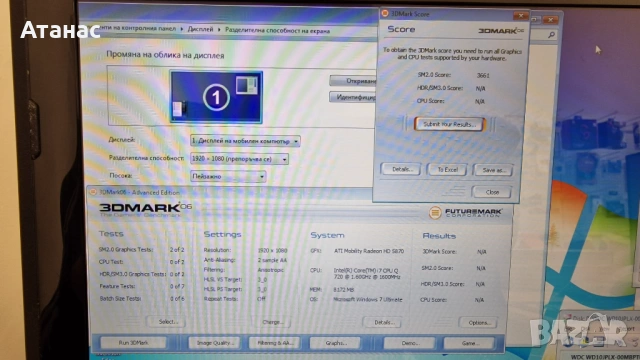Click the 3DMark Score title bar icon
This screenshot has width=640, height=360.
tap(384, 13)
